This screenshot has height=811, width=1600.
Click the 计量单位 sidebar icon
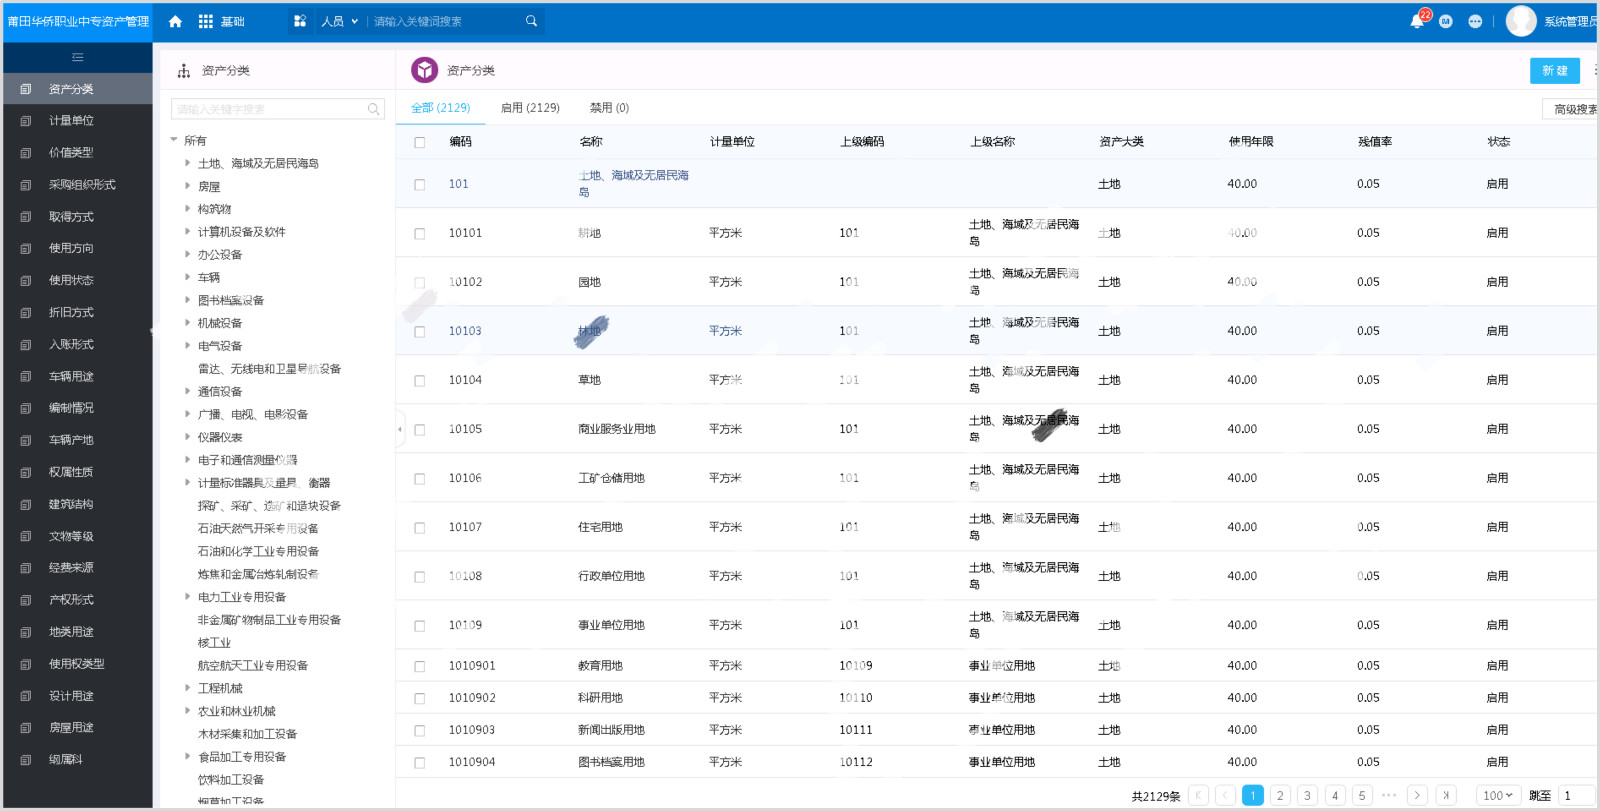coord(26,121)
